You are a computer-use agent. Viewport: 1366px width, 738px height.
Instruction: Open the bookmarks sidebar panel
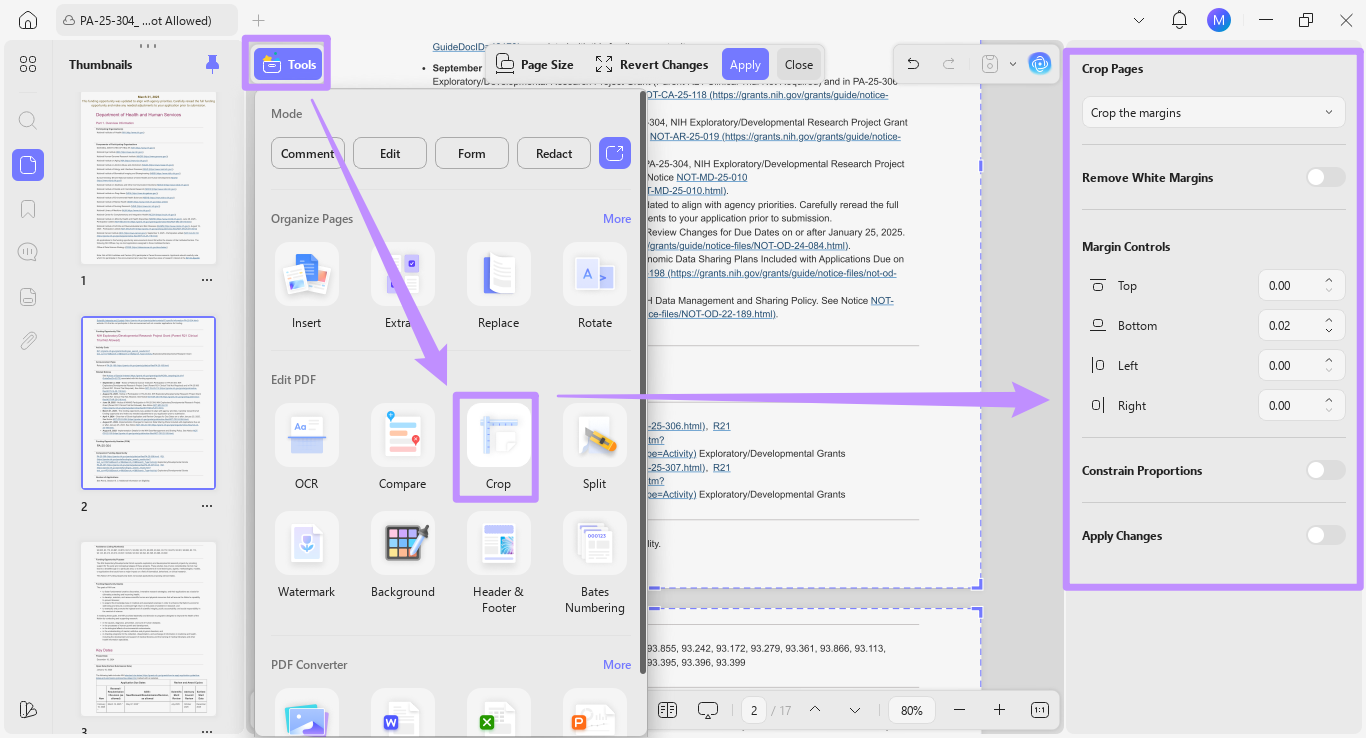point(28,209)
